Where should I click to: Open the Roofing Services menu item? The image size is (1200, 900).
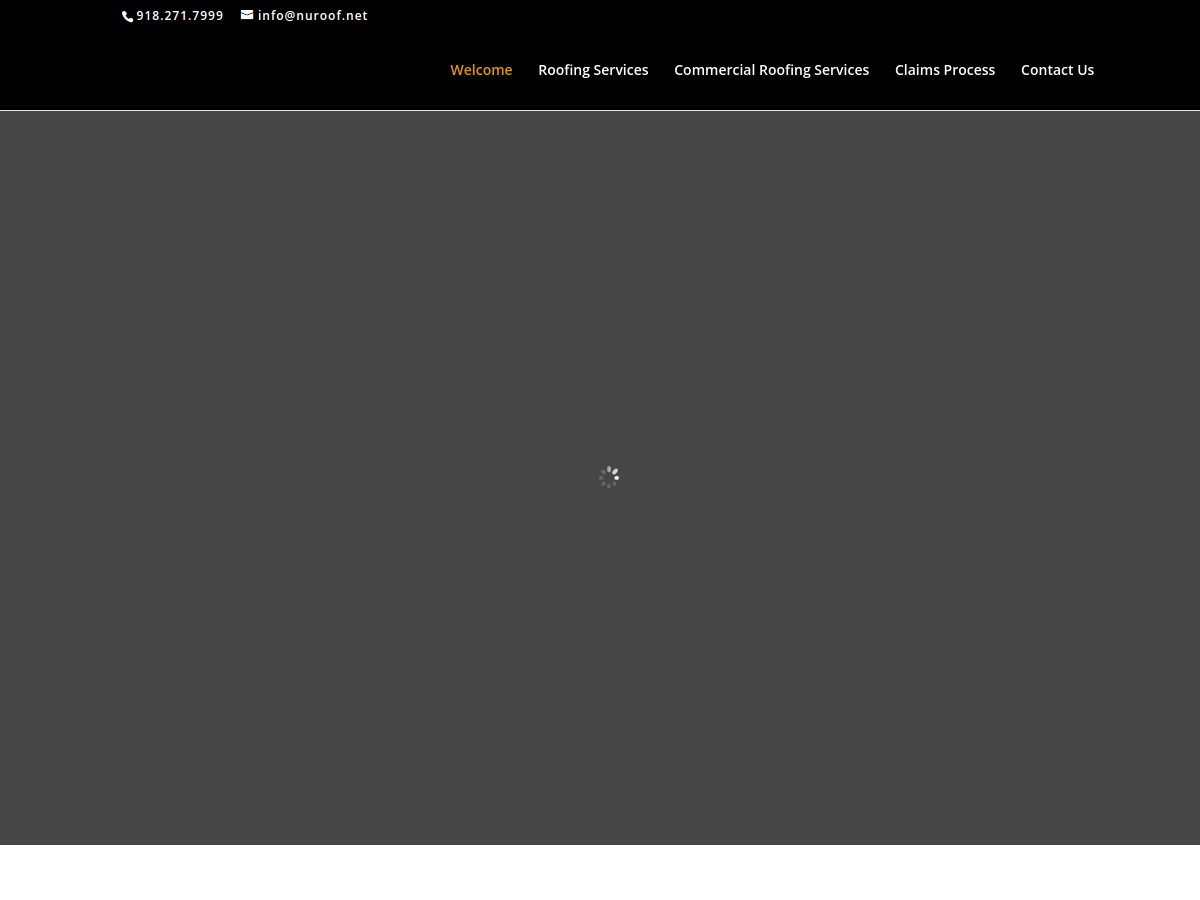[593, 70]
